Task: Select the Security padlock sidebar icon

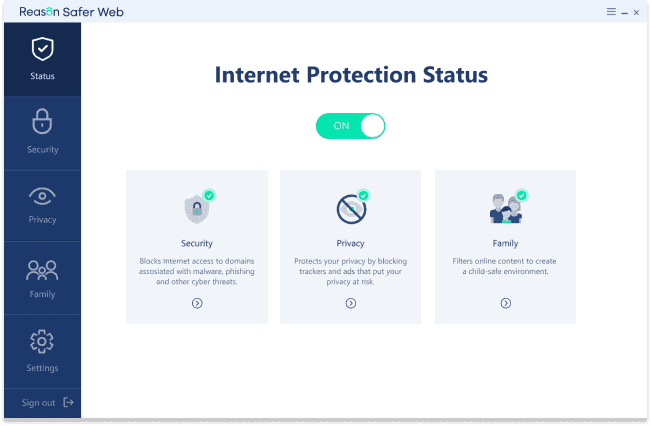Action: (42, 121)
